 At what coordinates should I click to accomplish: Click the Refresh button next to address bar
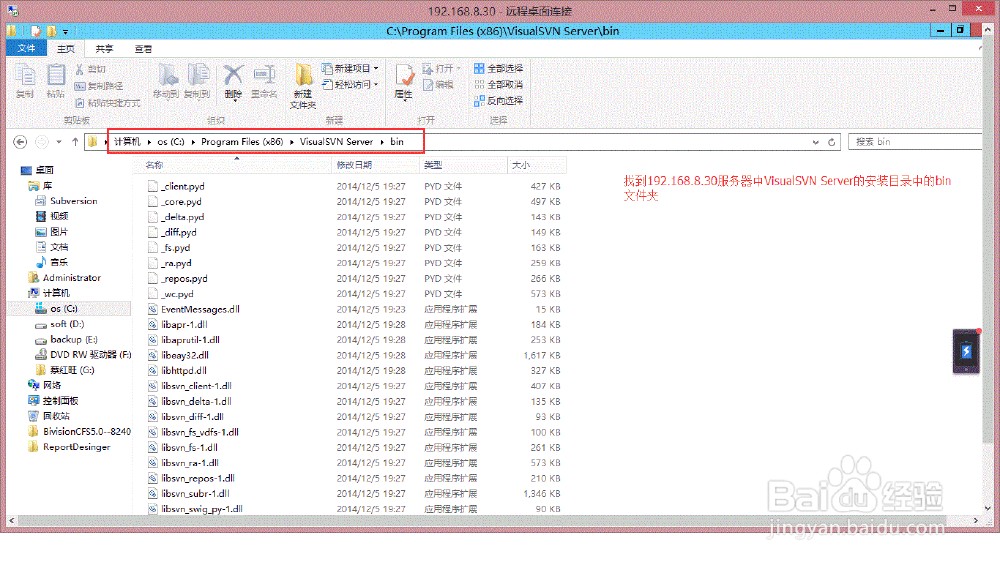832,142
